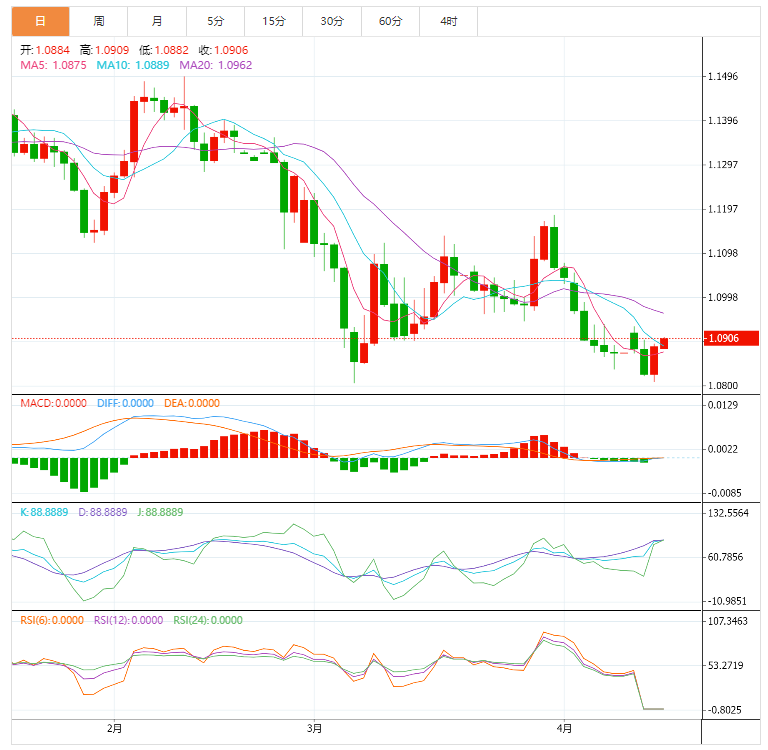Image resolution: width=768 pixels, height=750 pixels.
Task: Open the 5分 timeframe tab
Action: pyautogui.click(x=215, y=21)
